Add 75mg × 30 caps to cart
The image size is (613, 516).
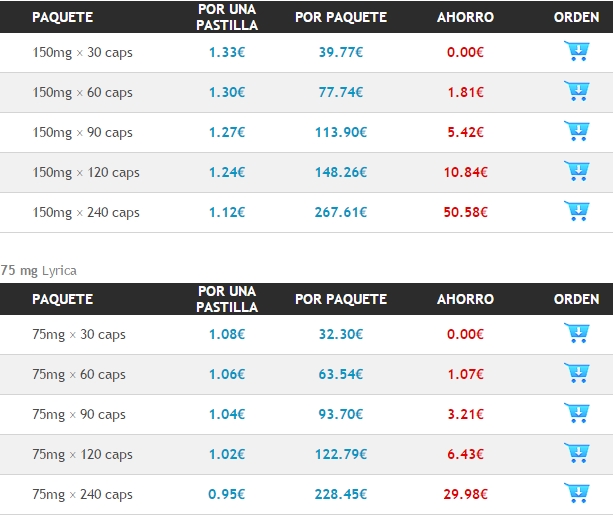(577, 333)
